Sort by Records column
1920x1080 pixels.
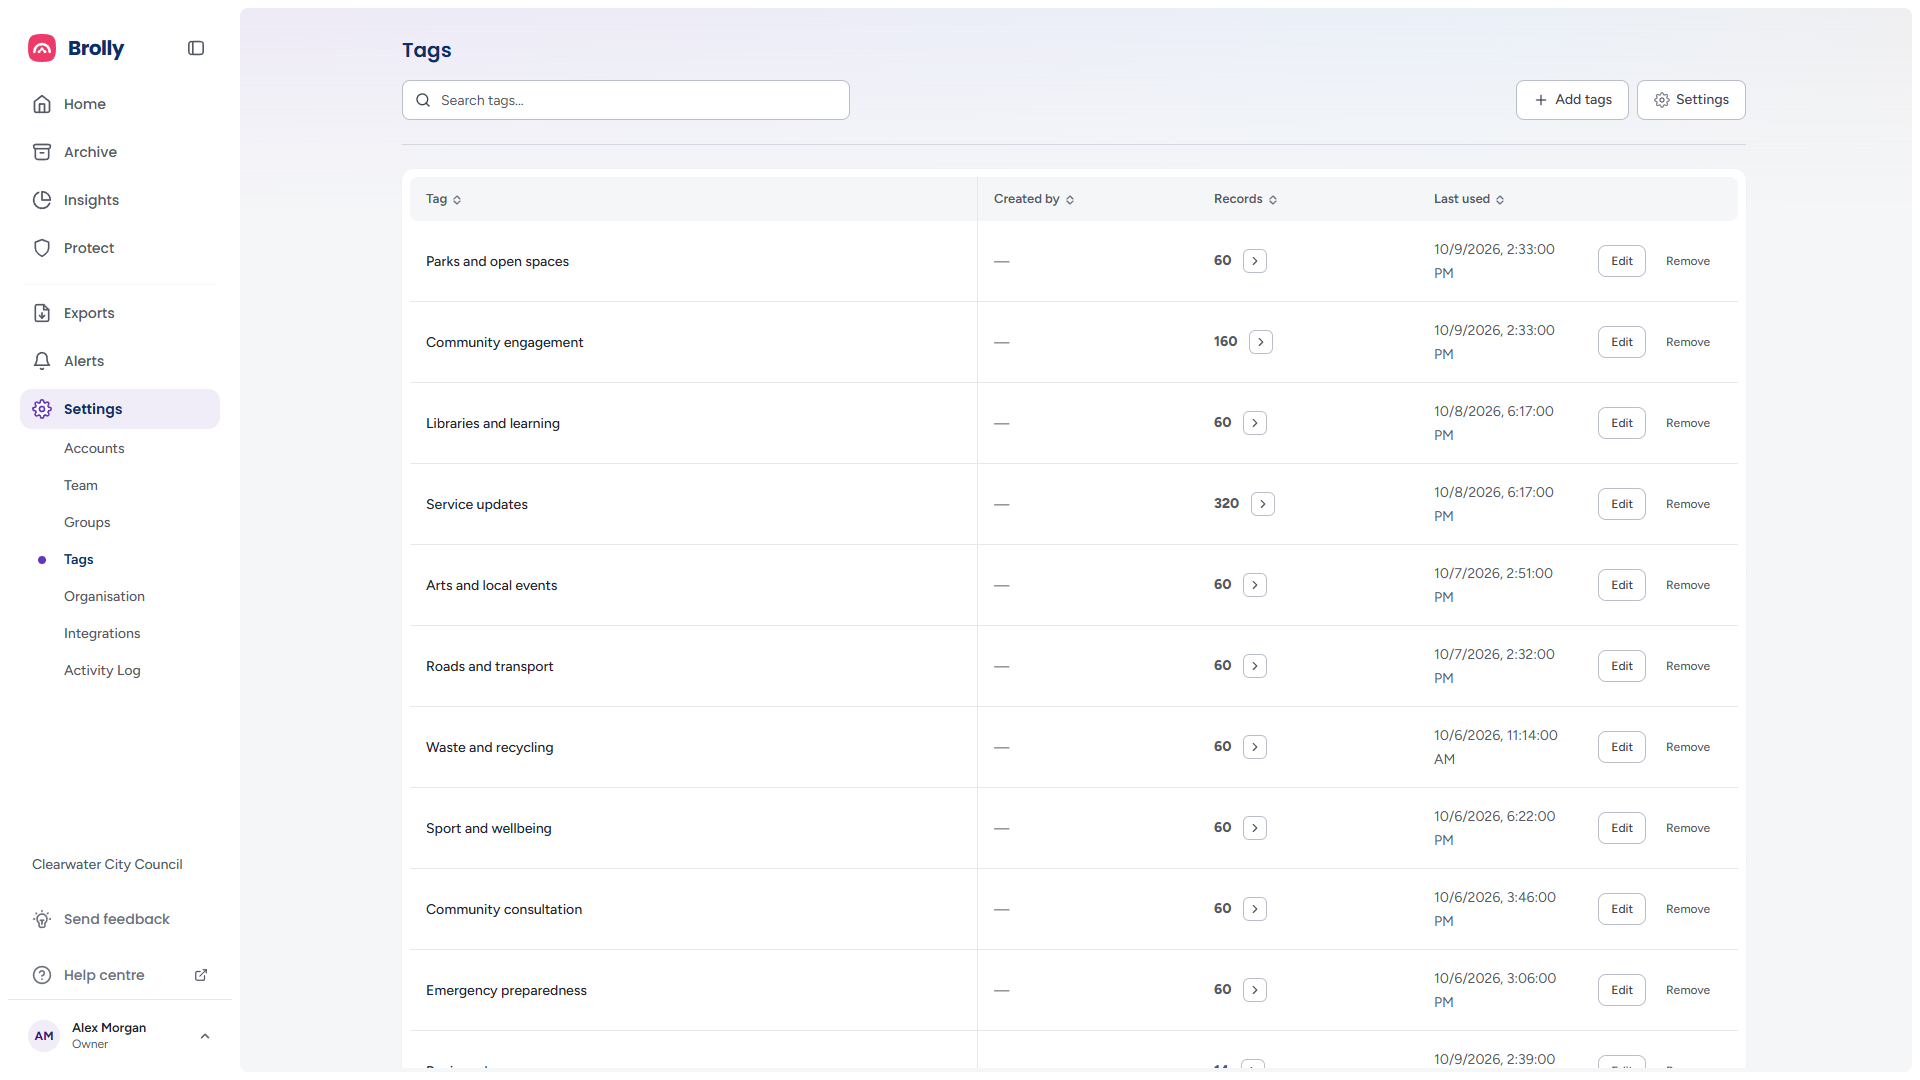tap(1246, 199)
